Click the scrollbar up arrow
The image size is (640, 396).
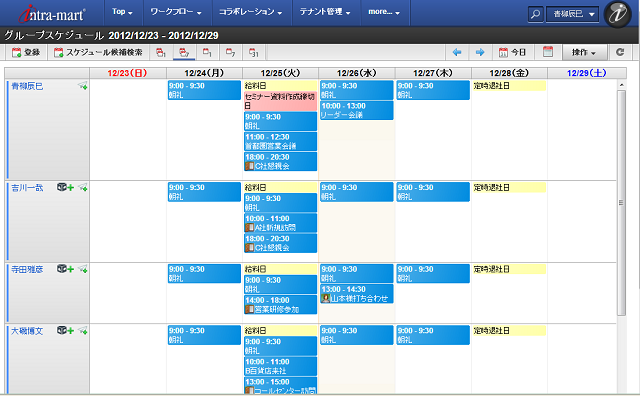tap(621, 85)
